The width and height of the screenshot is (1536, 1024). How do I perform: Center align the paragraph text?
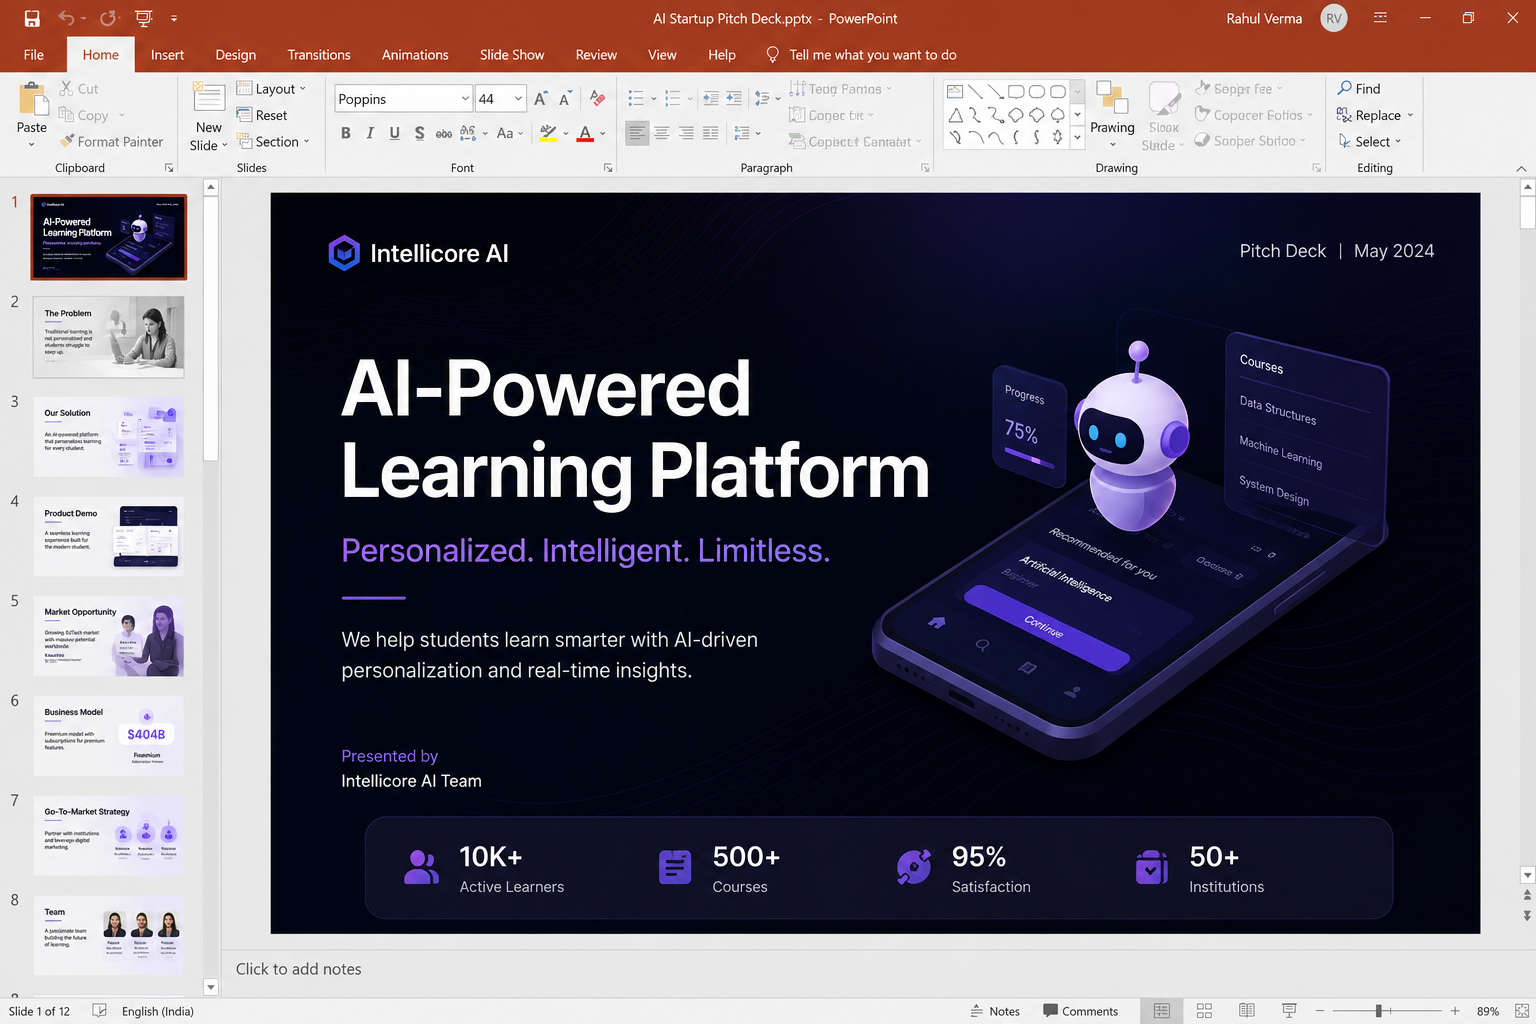661,133
